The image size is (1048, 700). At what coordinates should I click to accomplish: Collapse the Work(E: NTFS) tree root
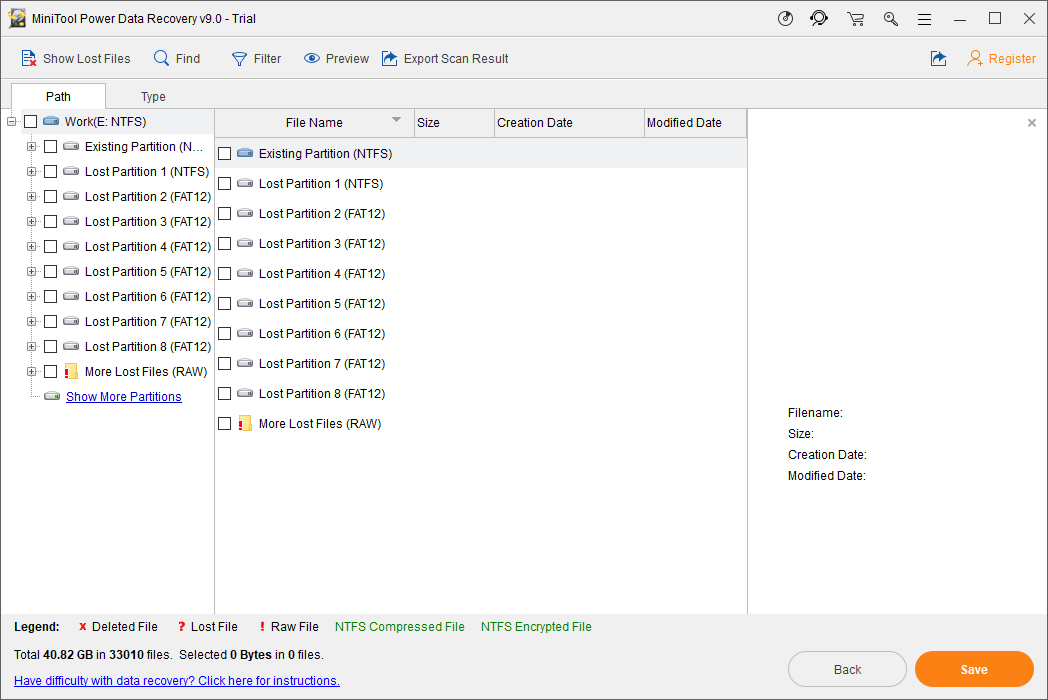pyautogui.click(x=12, y=122)
